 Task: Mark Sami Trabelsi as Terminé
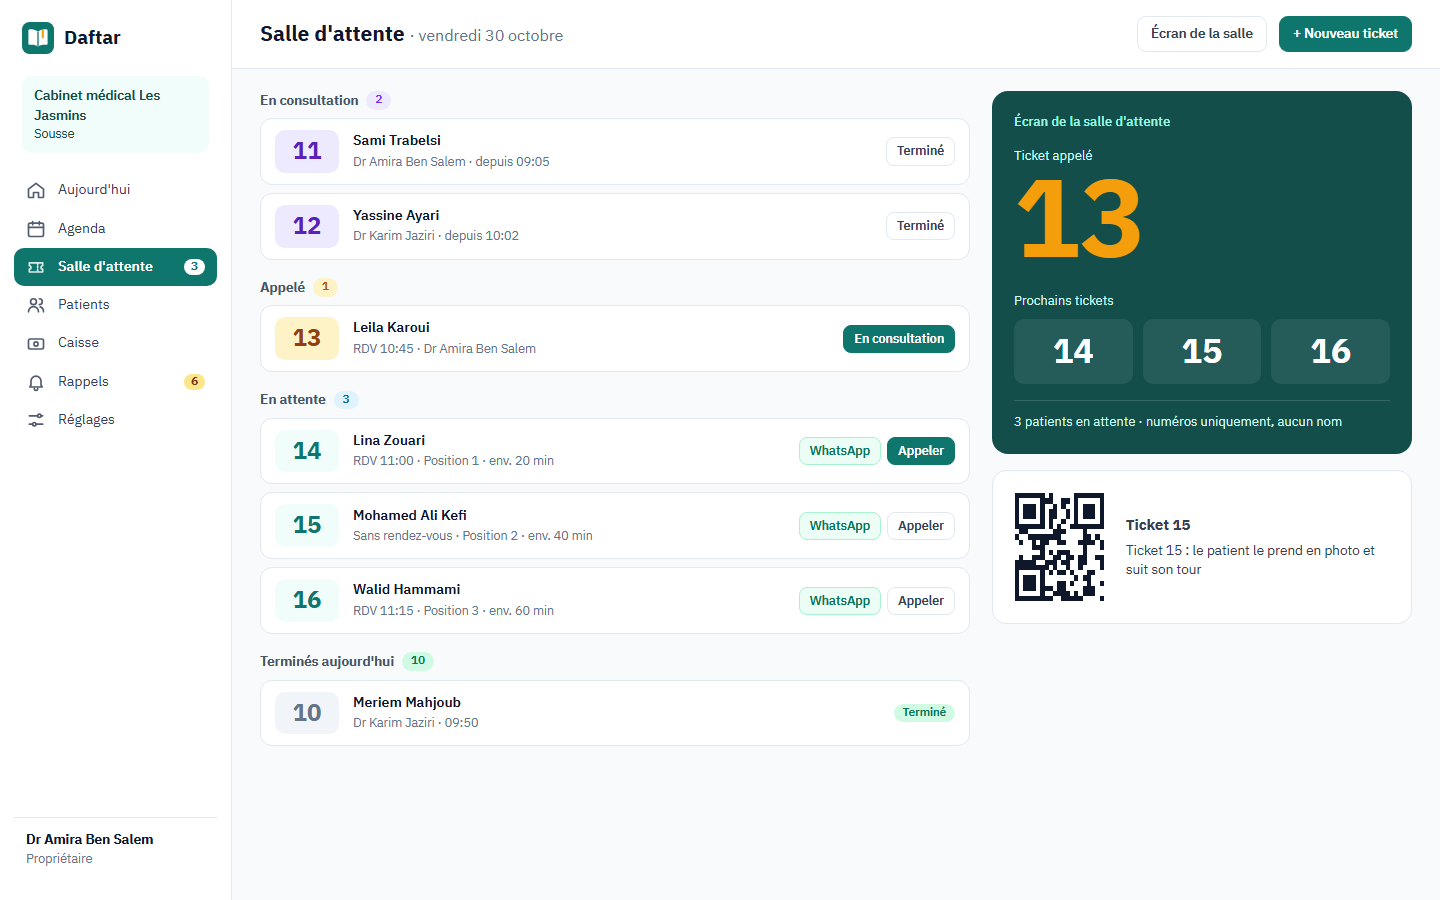[x=920, y=151]
